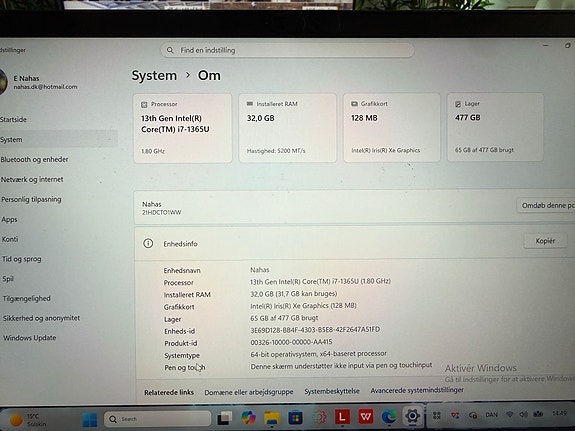Click the breadcrumb chevron after System
Viewport: 575px width, 431px height.
click(x=188, y=75)
